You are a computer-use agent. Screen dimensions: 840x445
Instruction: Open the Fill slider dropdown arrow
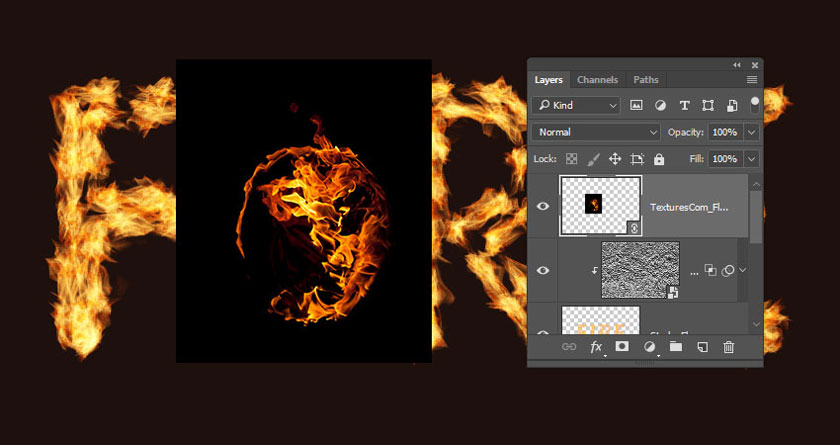pyautogui.click(x=752, y=159)
